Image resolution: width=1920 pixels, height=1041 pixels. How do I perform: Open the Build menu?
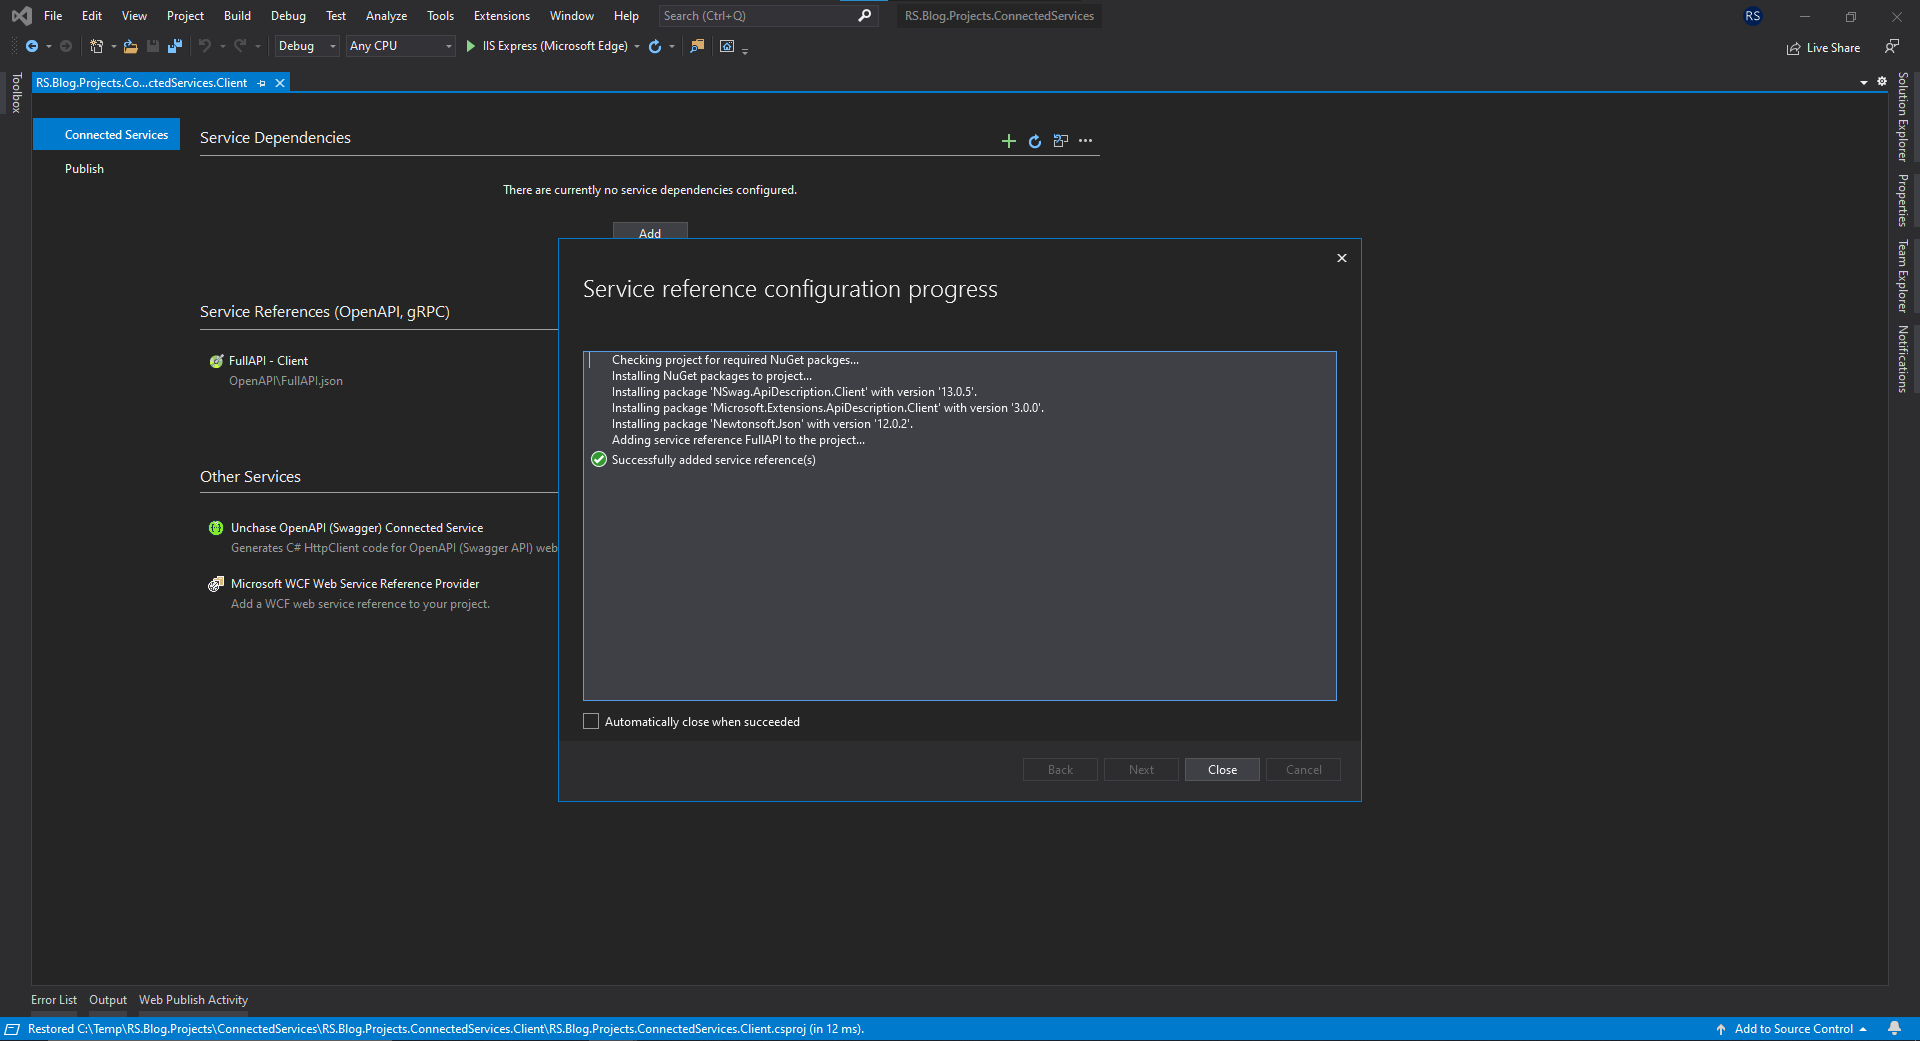point(237,16)
